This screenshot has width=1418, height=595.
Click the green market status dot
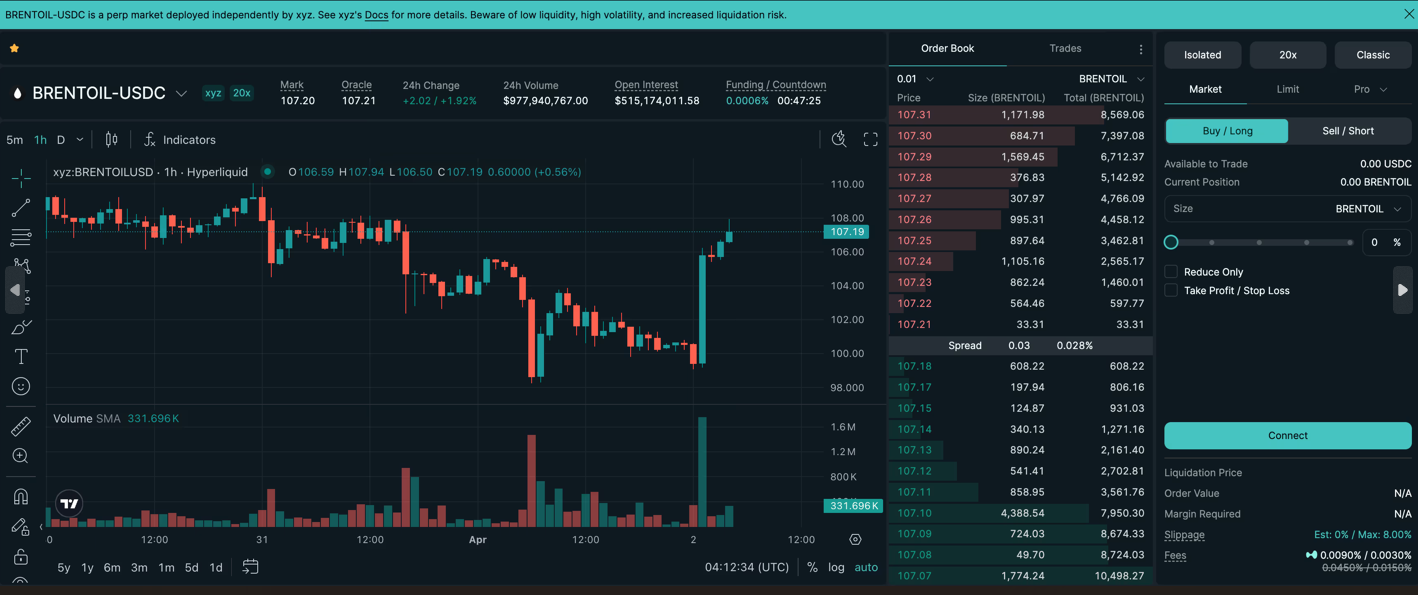click(x=268, y=172)
